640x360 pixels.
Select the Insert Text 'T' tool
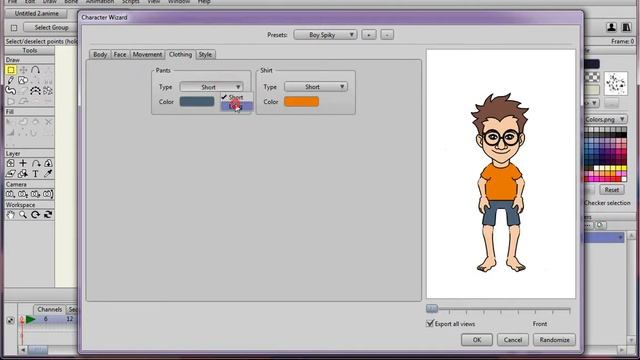pyautogui.click(x=36, y=173)
